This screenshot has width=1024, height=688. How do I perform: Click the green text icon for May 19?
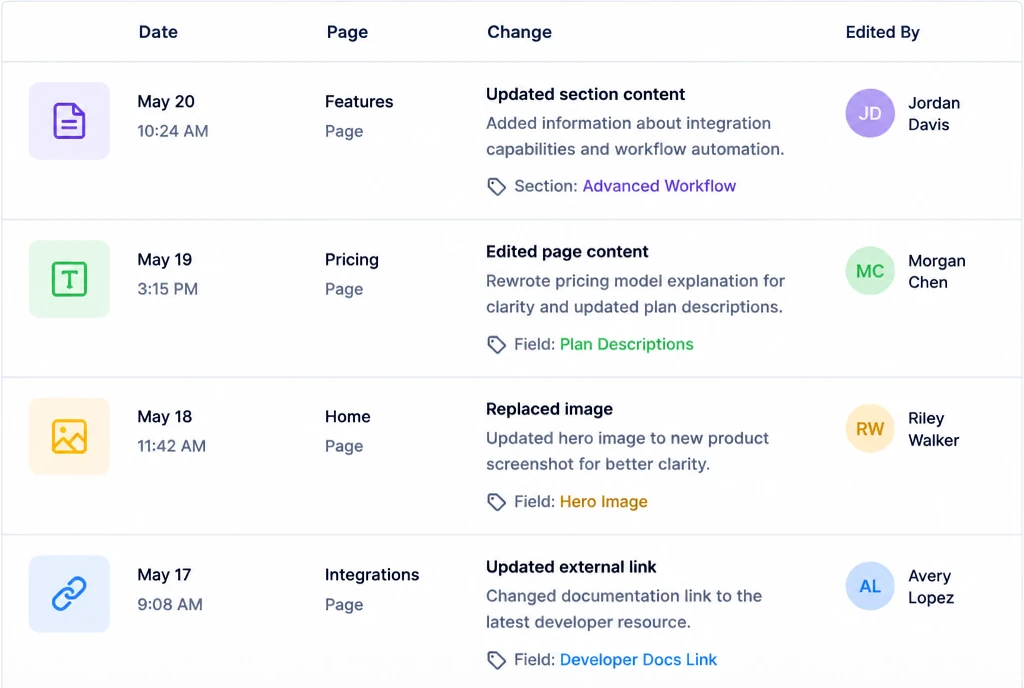(69, 279)
